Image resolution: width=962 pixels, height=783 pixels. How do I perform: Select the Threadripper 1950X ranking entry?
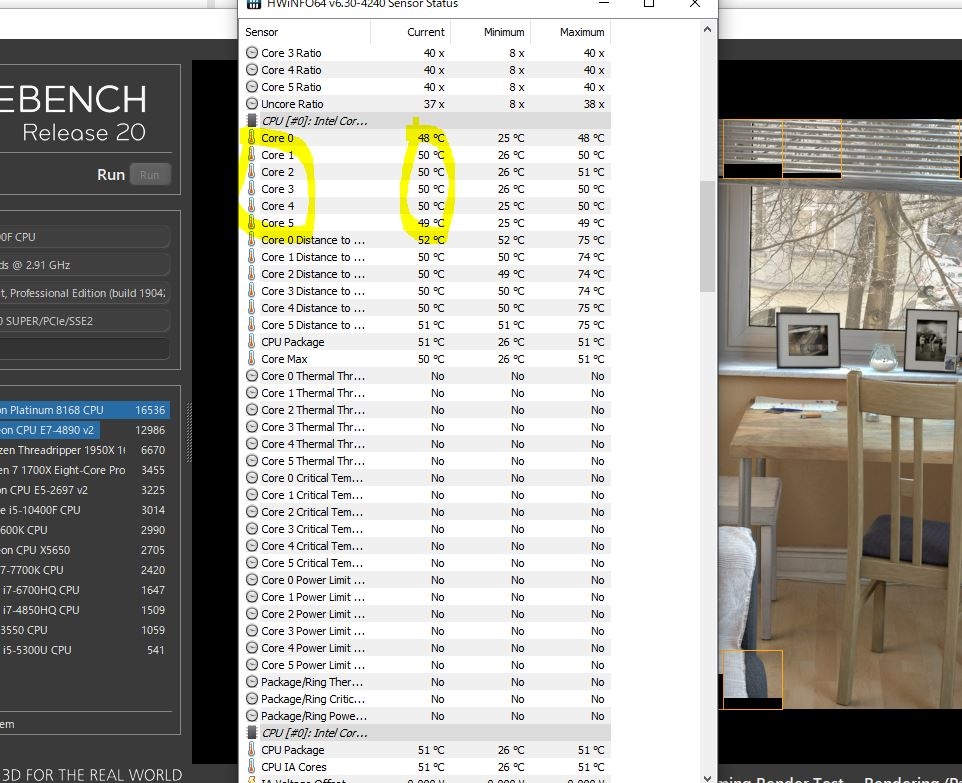[x=84, y=450]
